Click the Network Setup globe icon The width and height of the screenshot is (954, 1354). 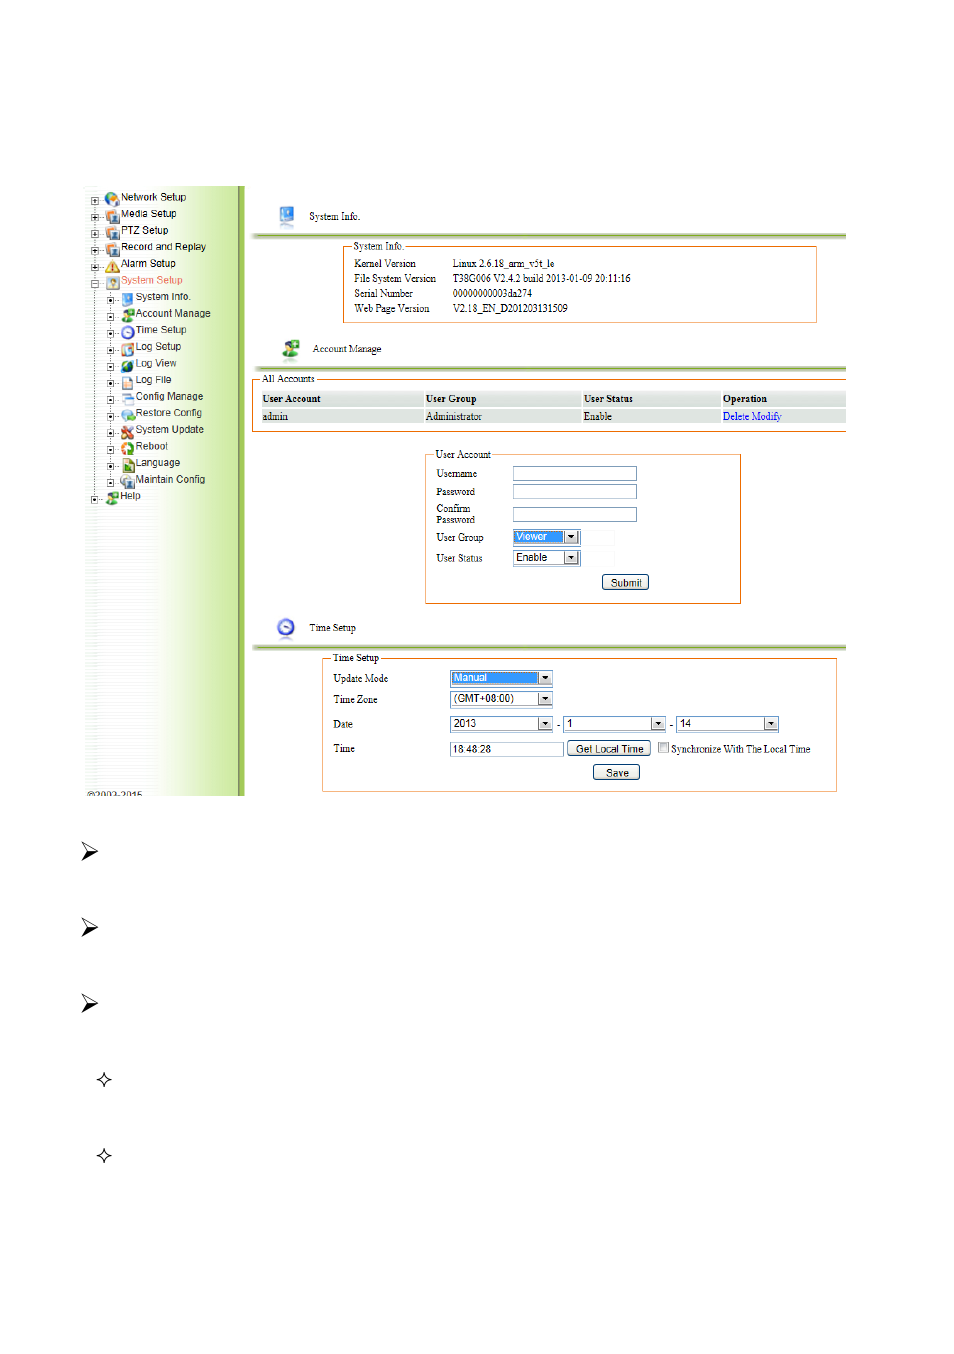pos(112,198)
